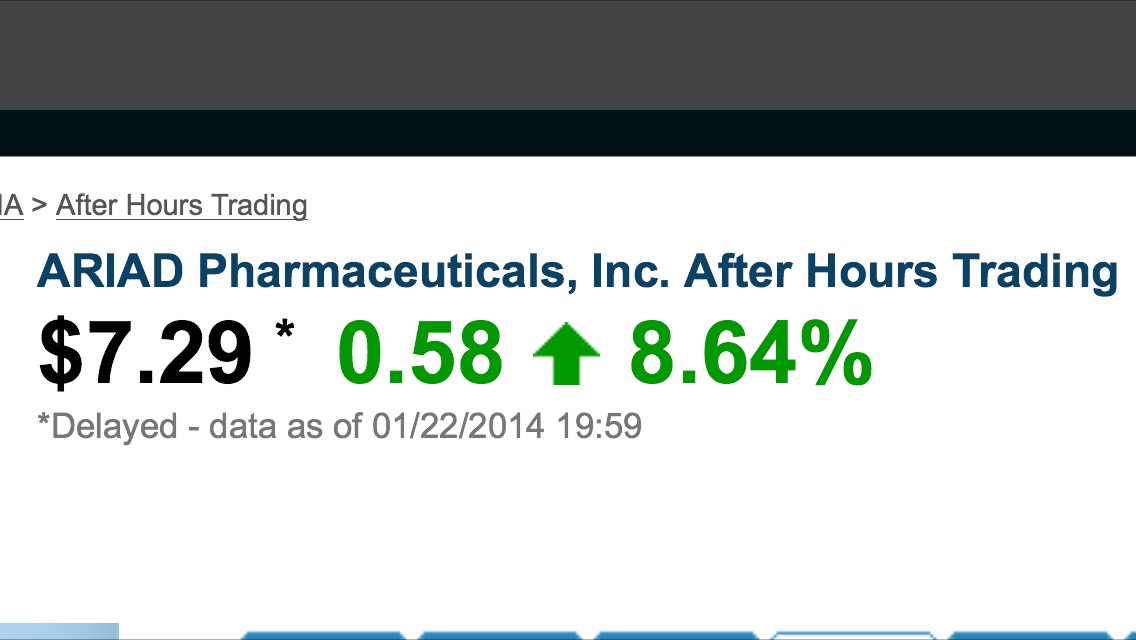
Task: Open the After Hours Trading breadcrumb link
Action: pyautogui.click(x=181, y=206)
